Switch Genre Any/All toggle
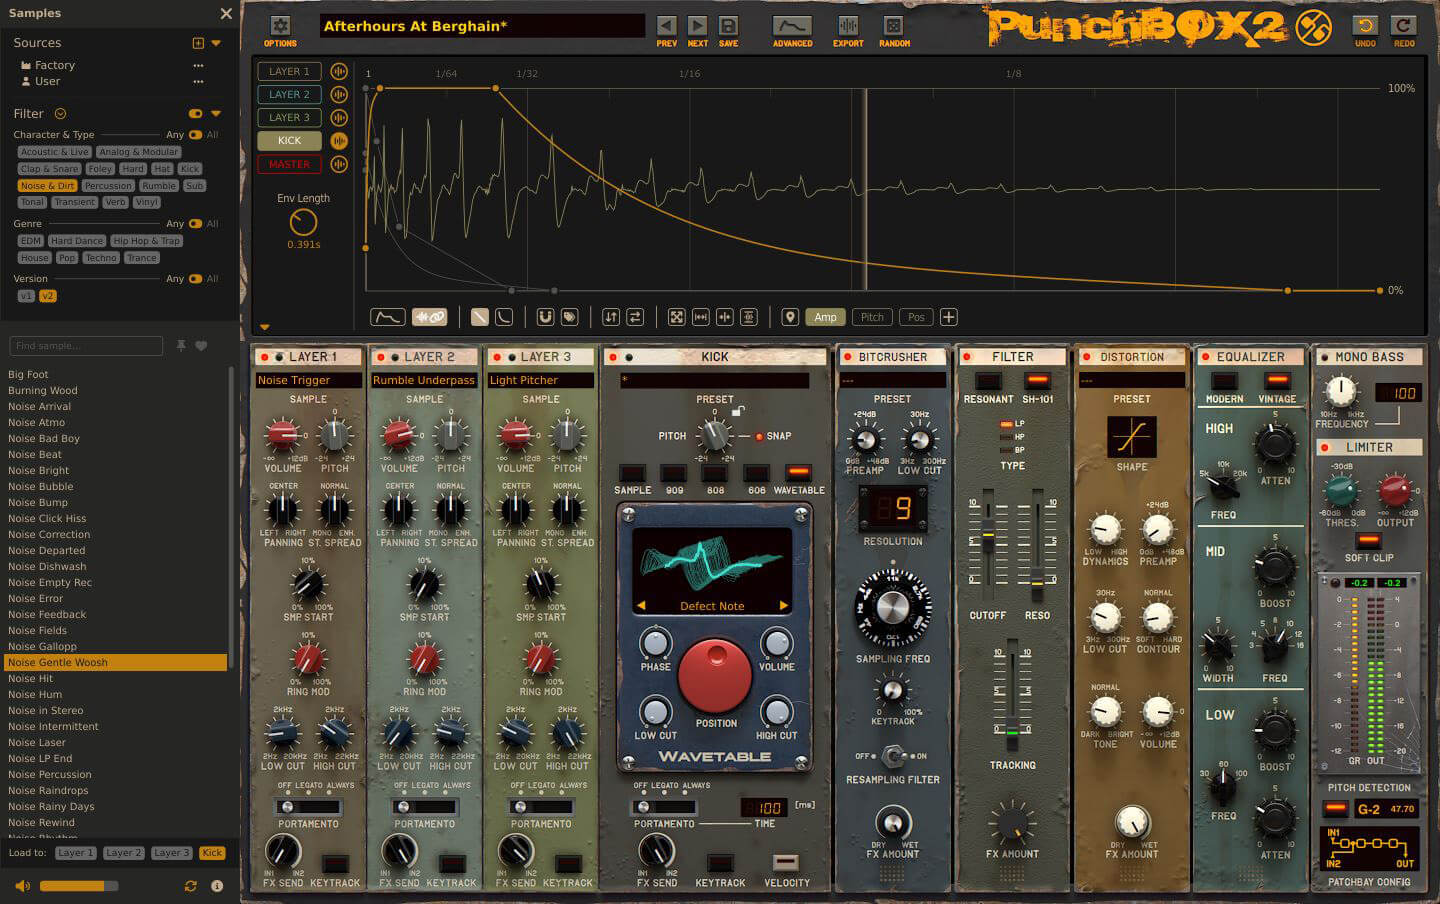The image size is (1440, 904). tap(195, 224)
